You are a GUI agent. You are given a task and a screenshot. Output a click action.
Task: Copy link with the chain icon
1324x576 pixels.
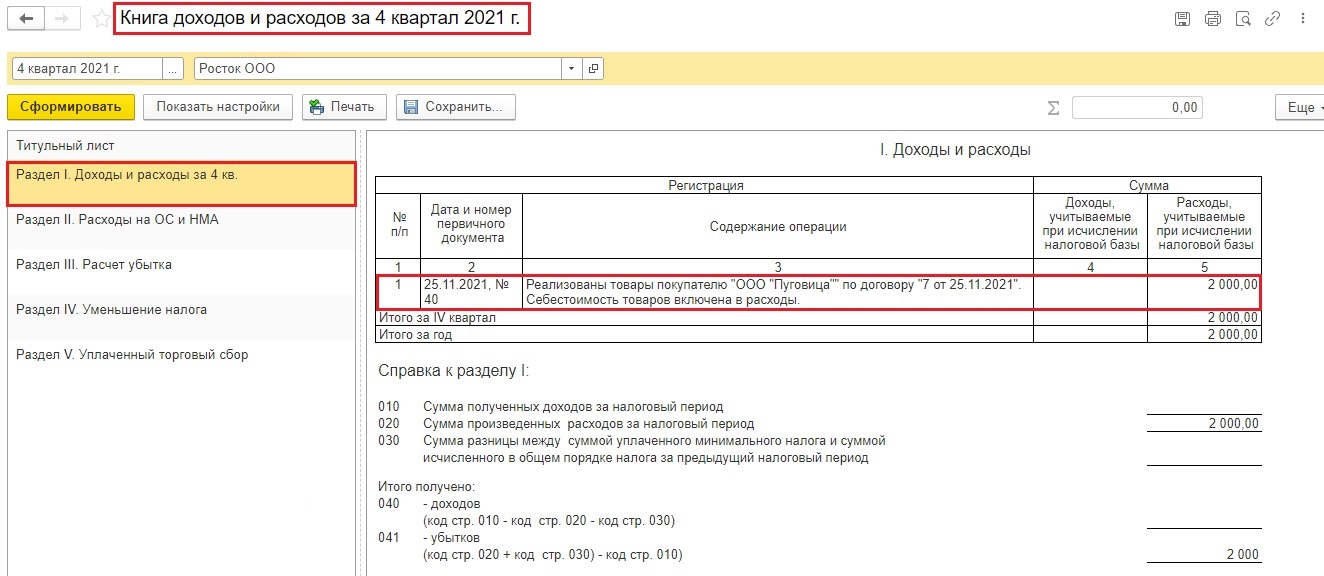(1273, 19)
